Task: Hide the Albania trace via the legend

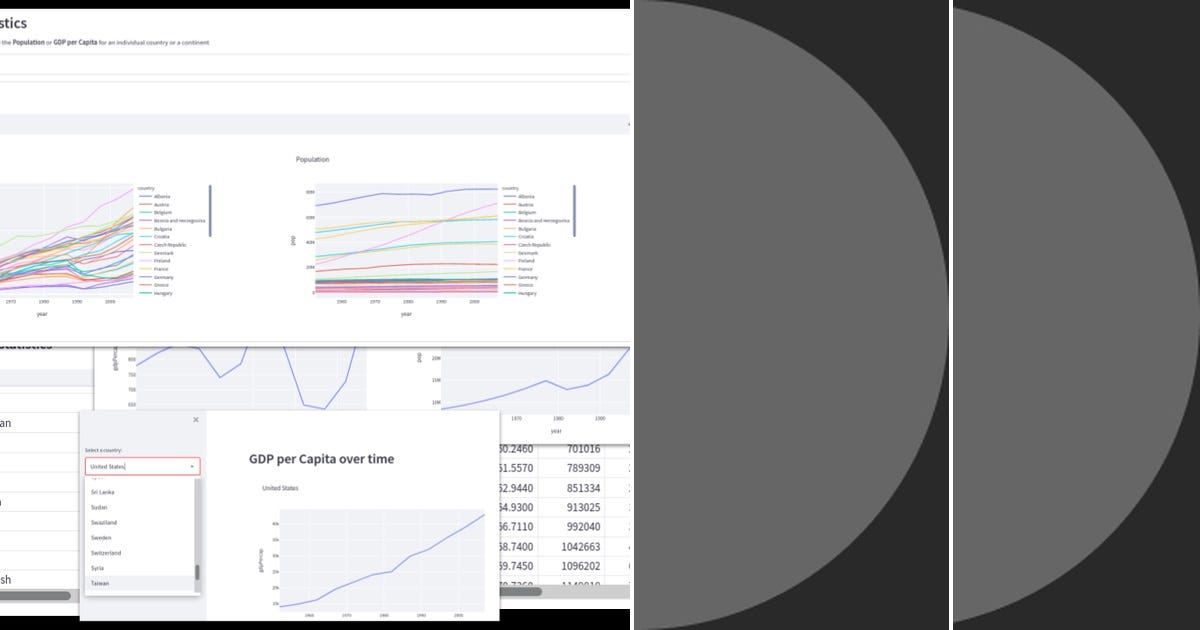Action: [528, 196]
